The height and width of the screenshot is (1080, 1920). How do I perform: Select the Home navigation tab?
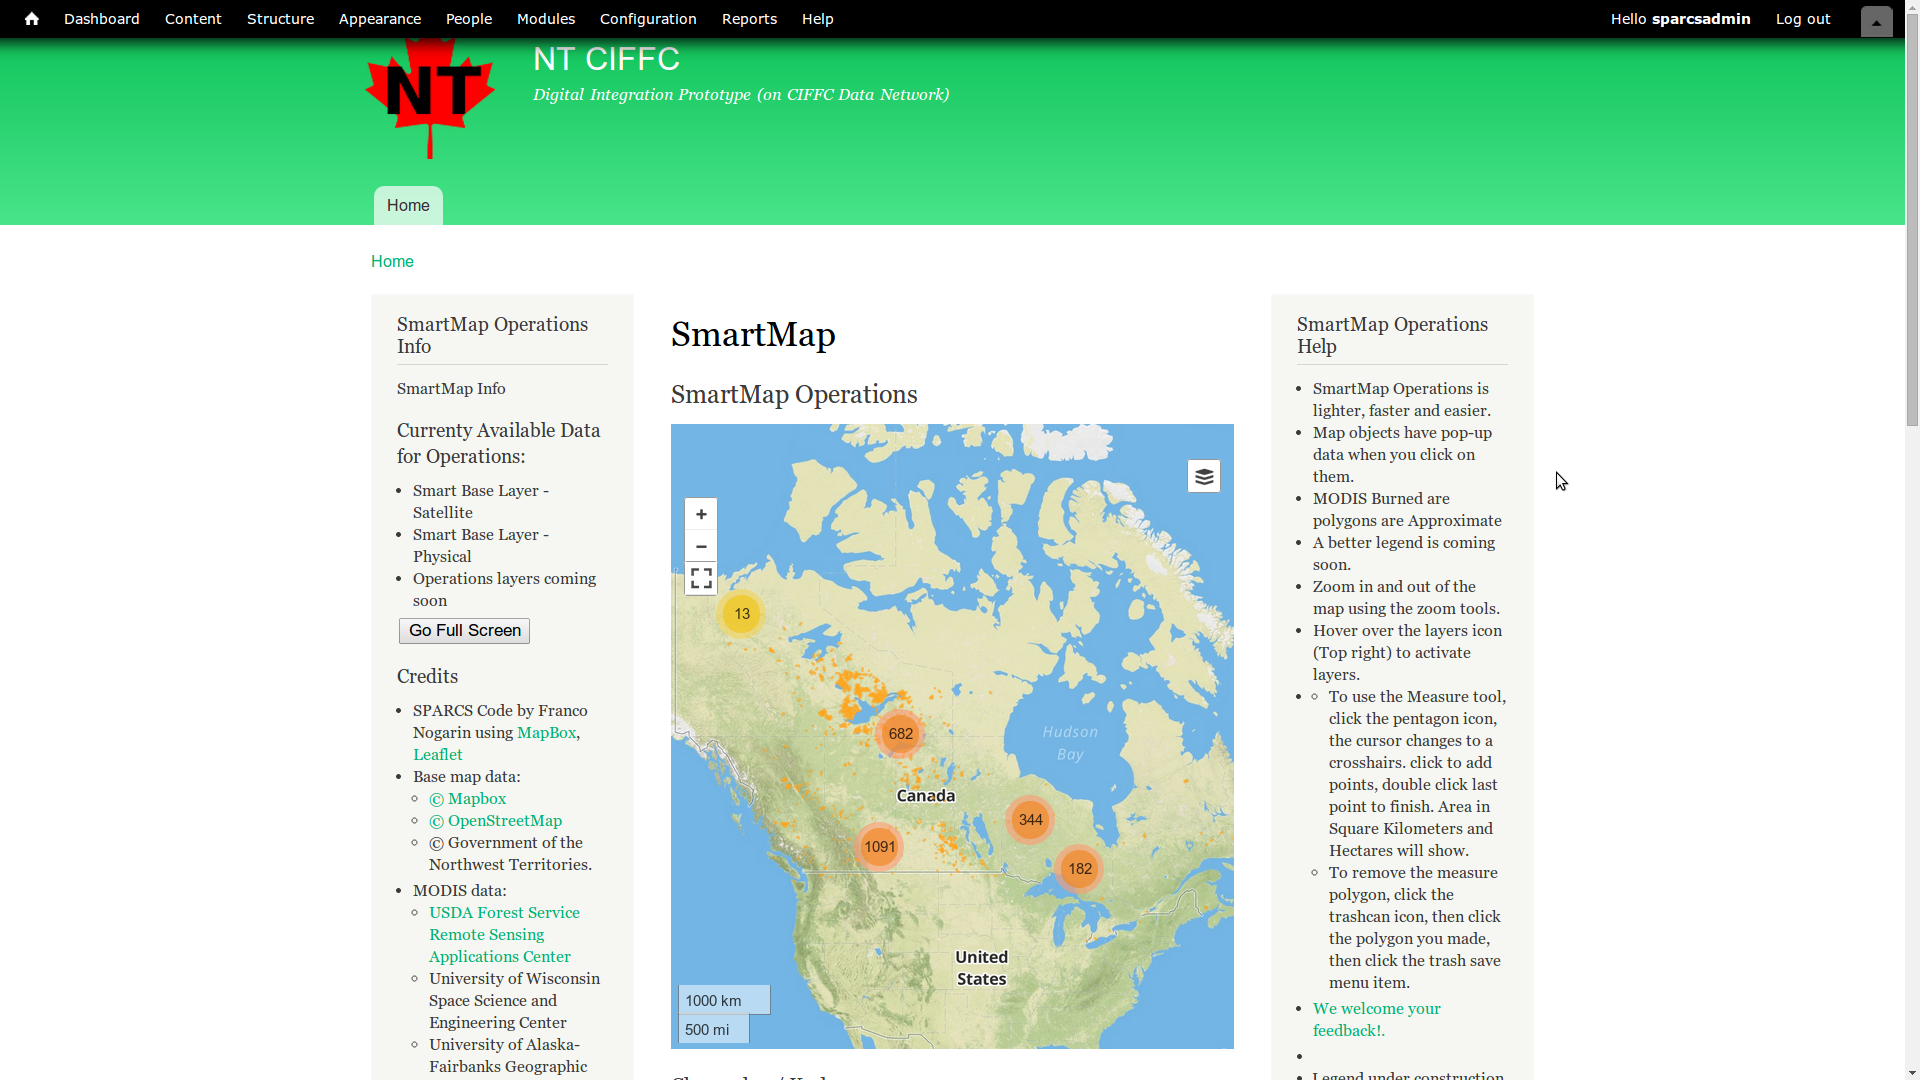pyautogui.click(x=408, y=206)
